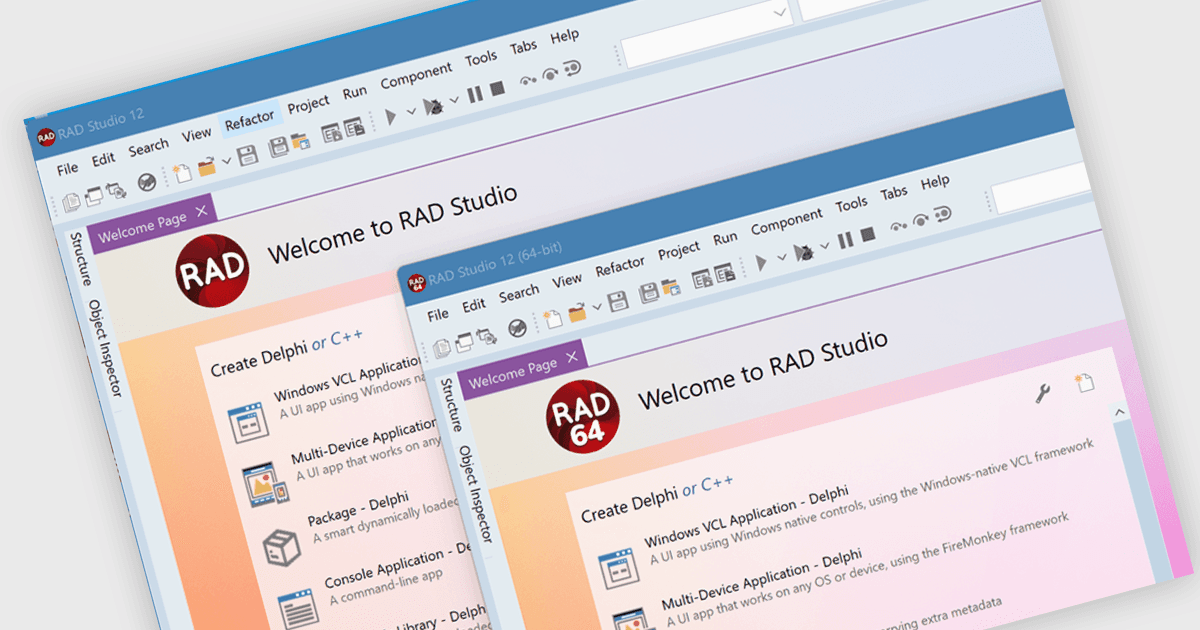The width and height of the screenshot is (1200, 630).
Task: Open Refactor menu in 64-bit window
Action: (620, 266)
